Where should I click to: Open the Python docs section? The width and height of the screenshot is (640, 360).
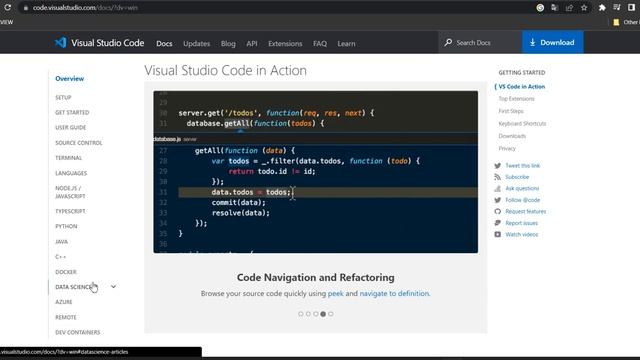pyautogui.click(x=66, y=226)
